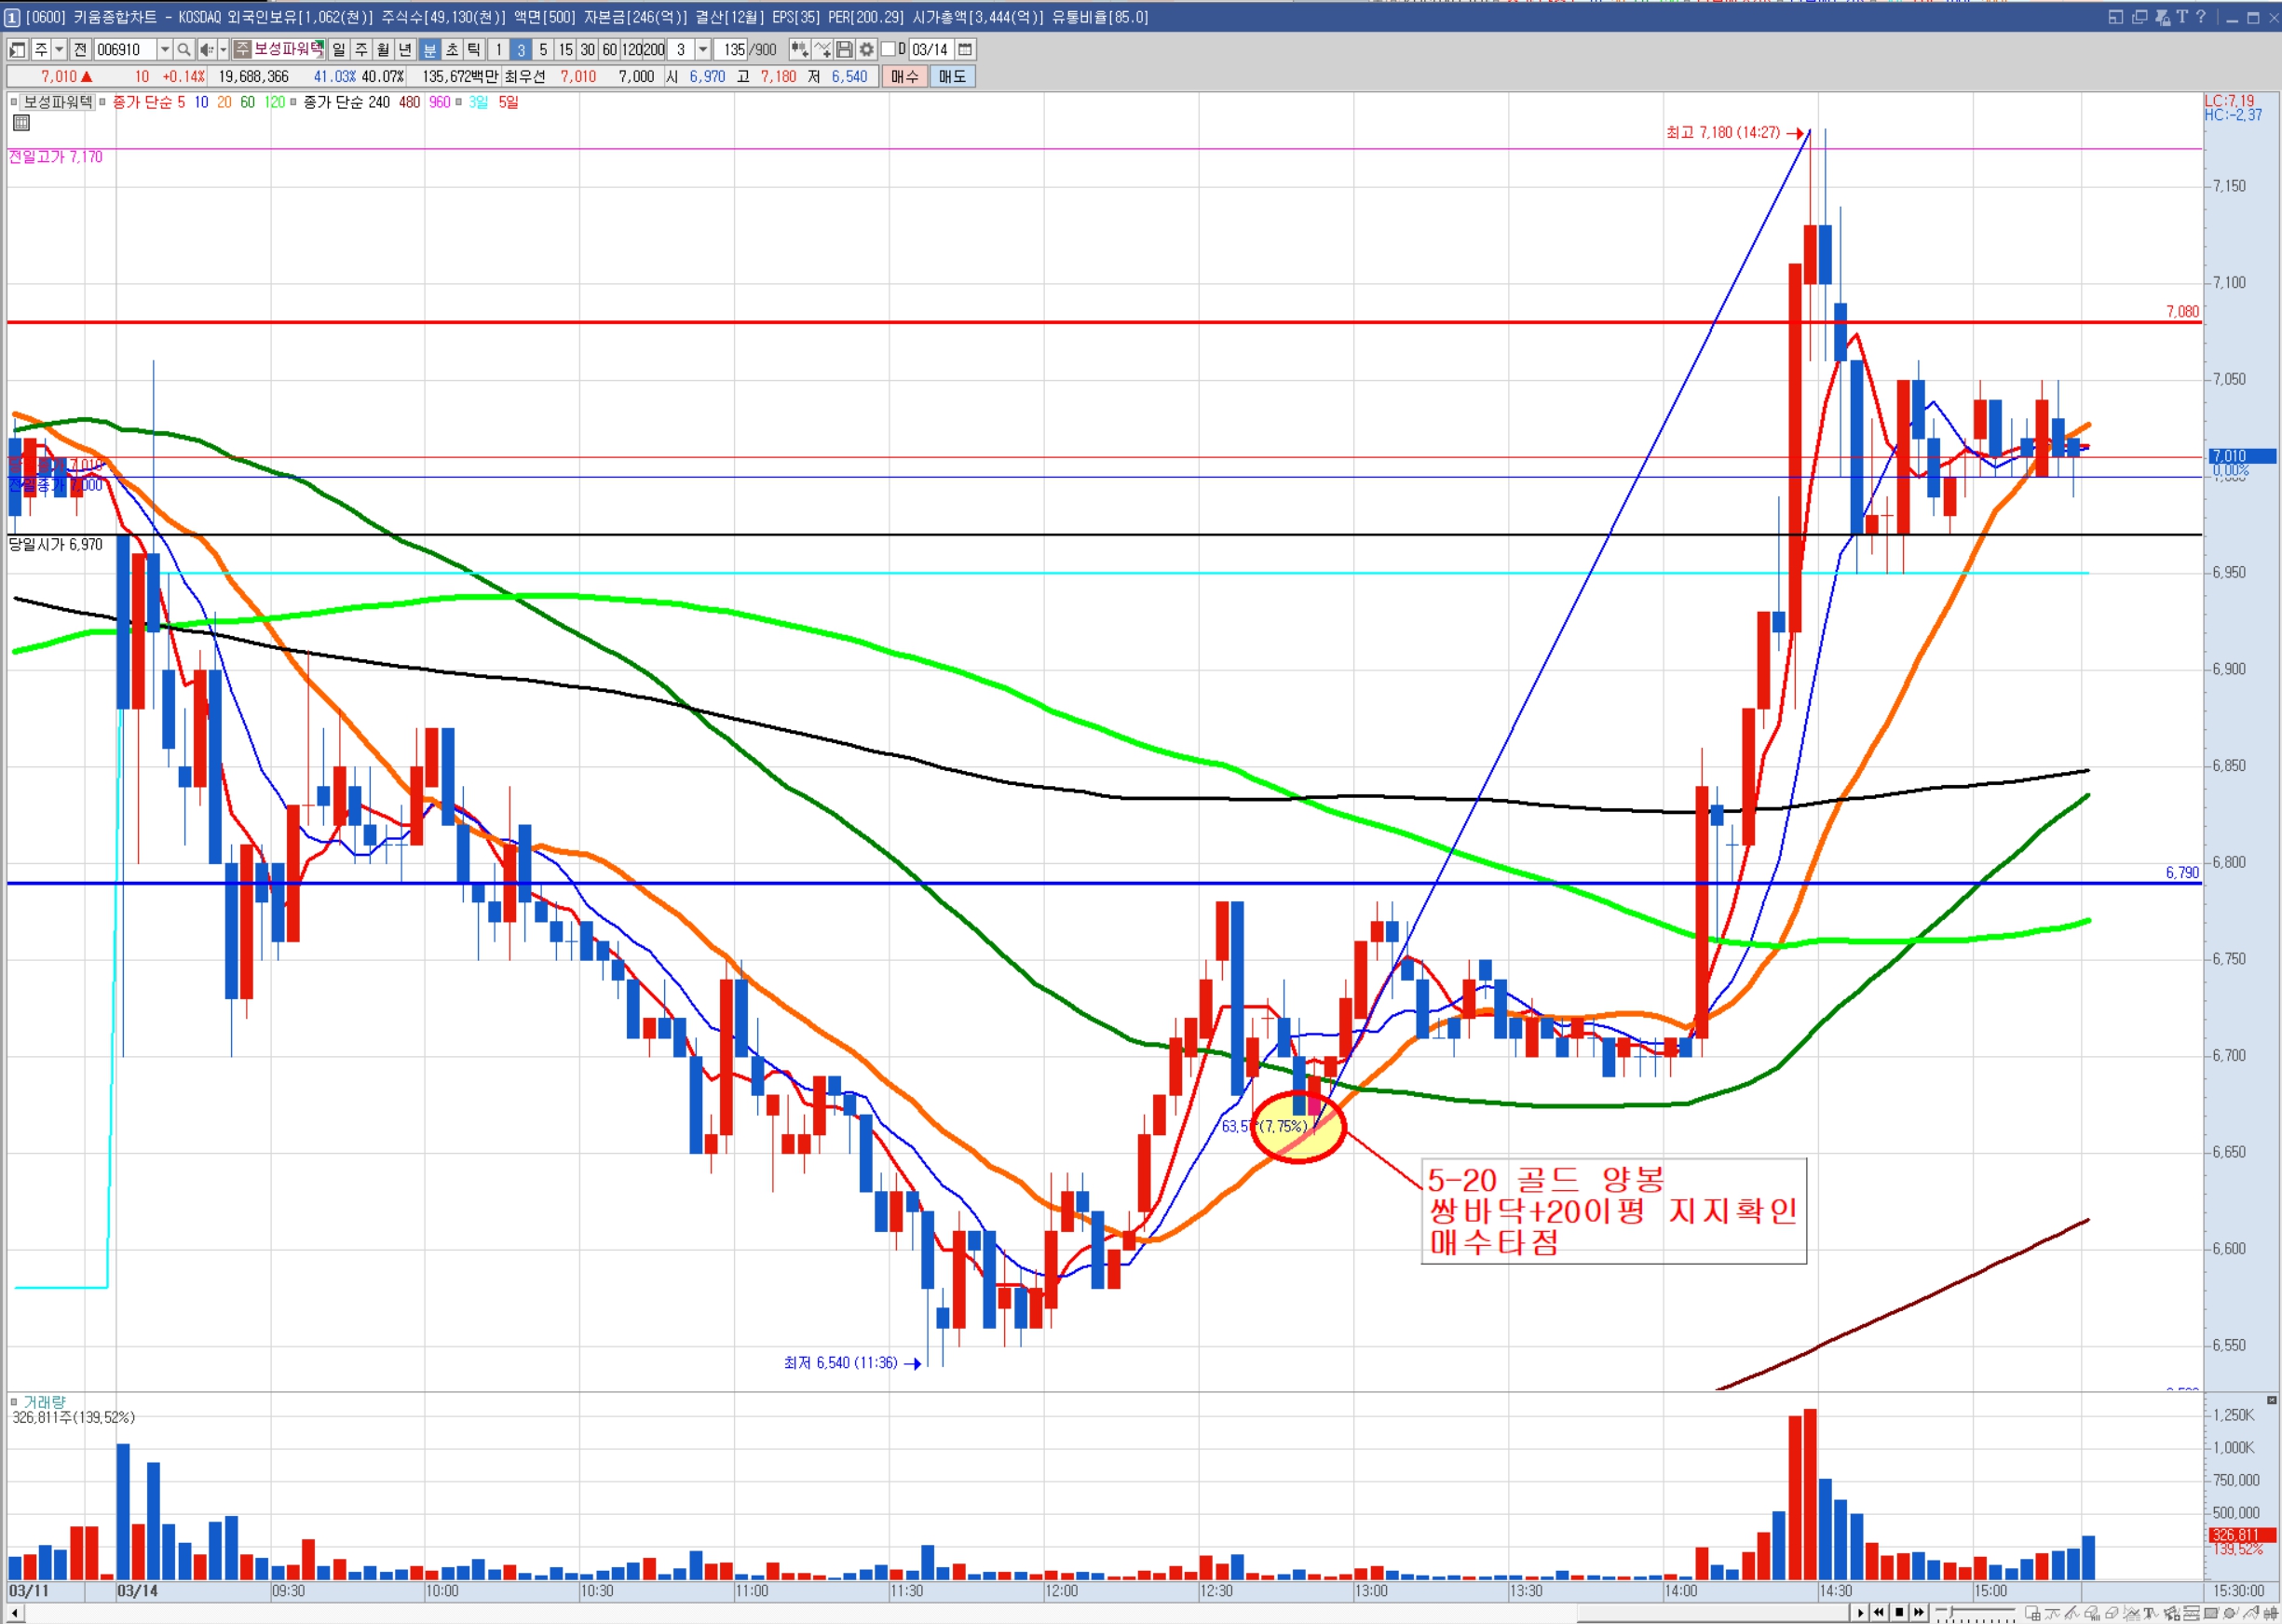Viewport: 2282px width, 1624px height.
Task: Click the speaker sound icon
Action: [x=206, y=49]
